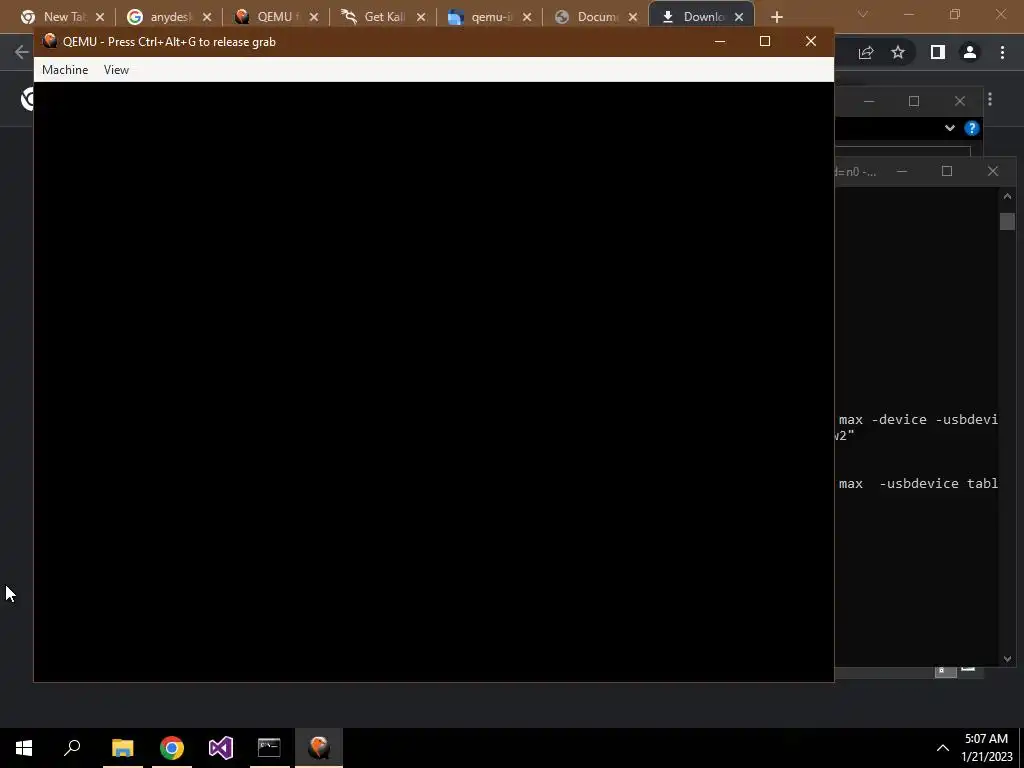This screenshot has width=1024, height=768.
Task: Open the Windows Start menu
Action: pyautogui.click(x=24, y=748)
